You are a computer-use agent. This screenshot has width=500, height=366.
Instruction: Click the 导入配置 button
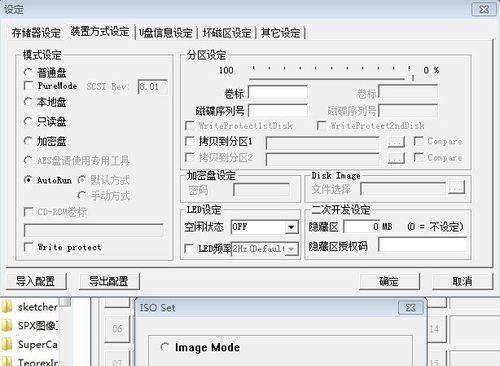coord(36,281)
